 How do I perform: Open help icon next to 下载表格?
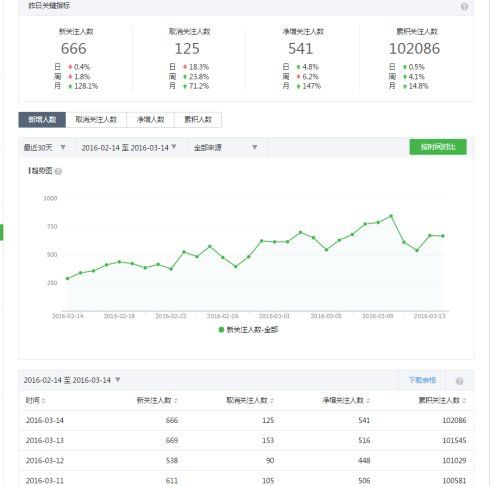459,381
